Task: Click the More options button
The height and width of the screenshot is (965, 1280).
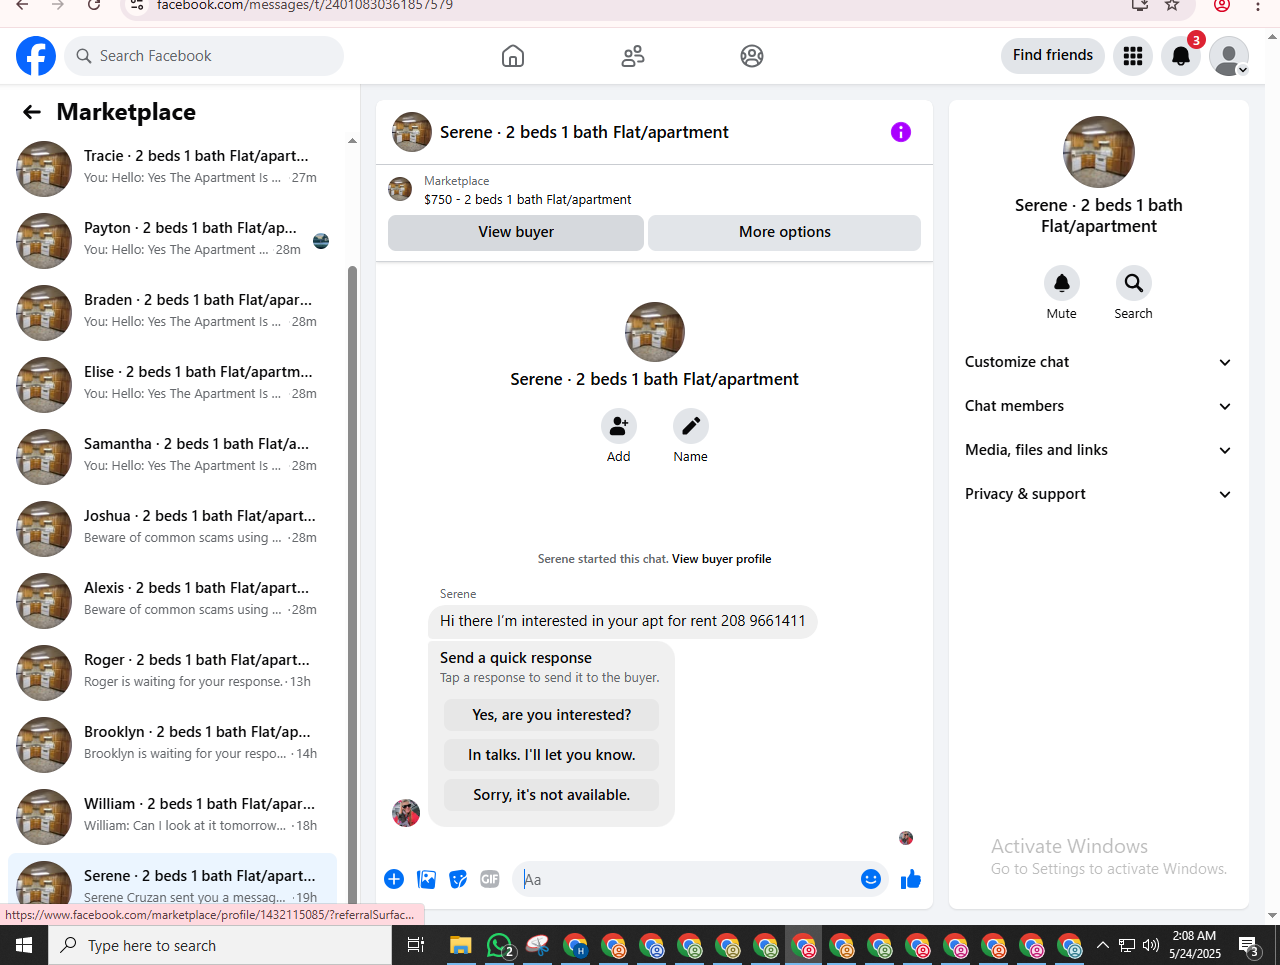Action: tap(785, 232)
